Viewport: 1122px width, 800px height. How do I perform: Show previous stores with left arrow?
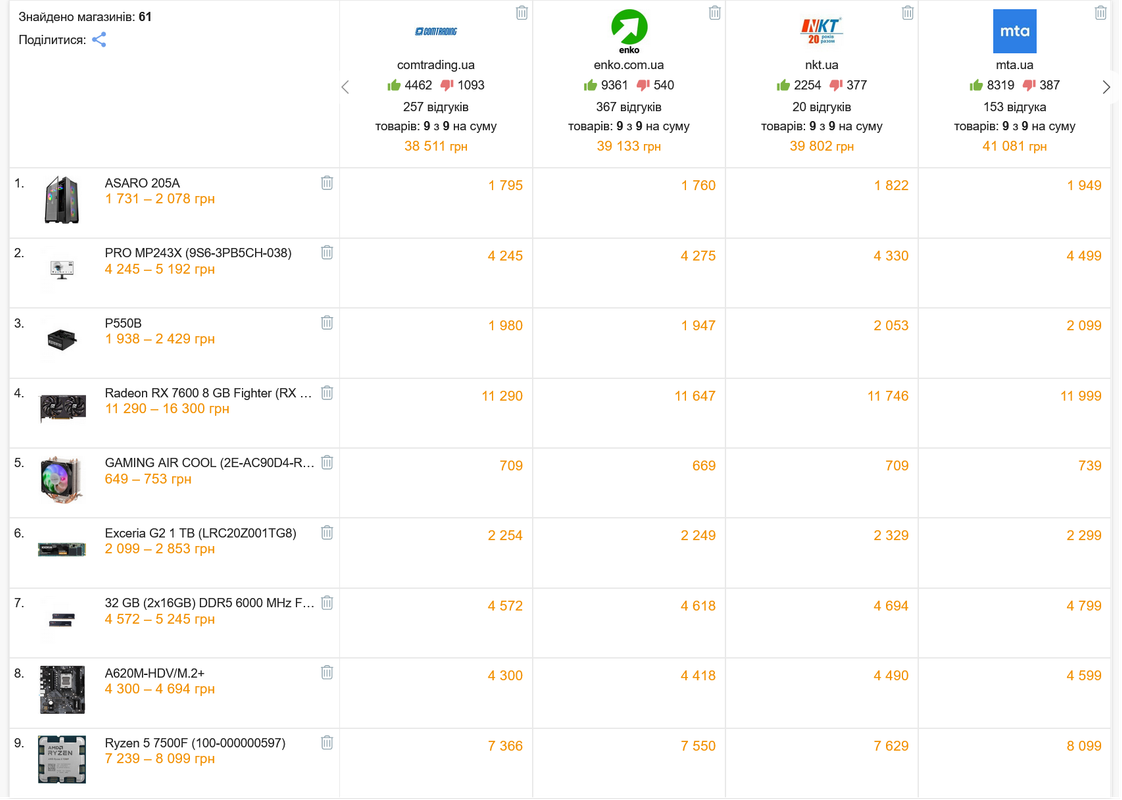(x=346, y=87)
